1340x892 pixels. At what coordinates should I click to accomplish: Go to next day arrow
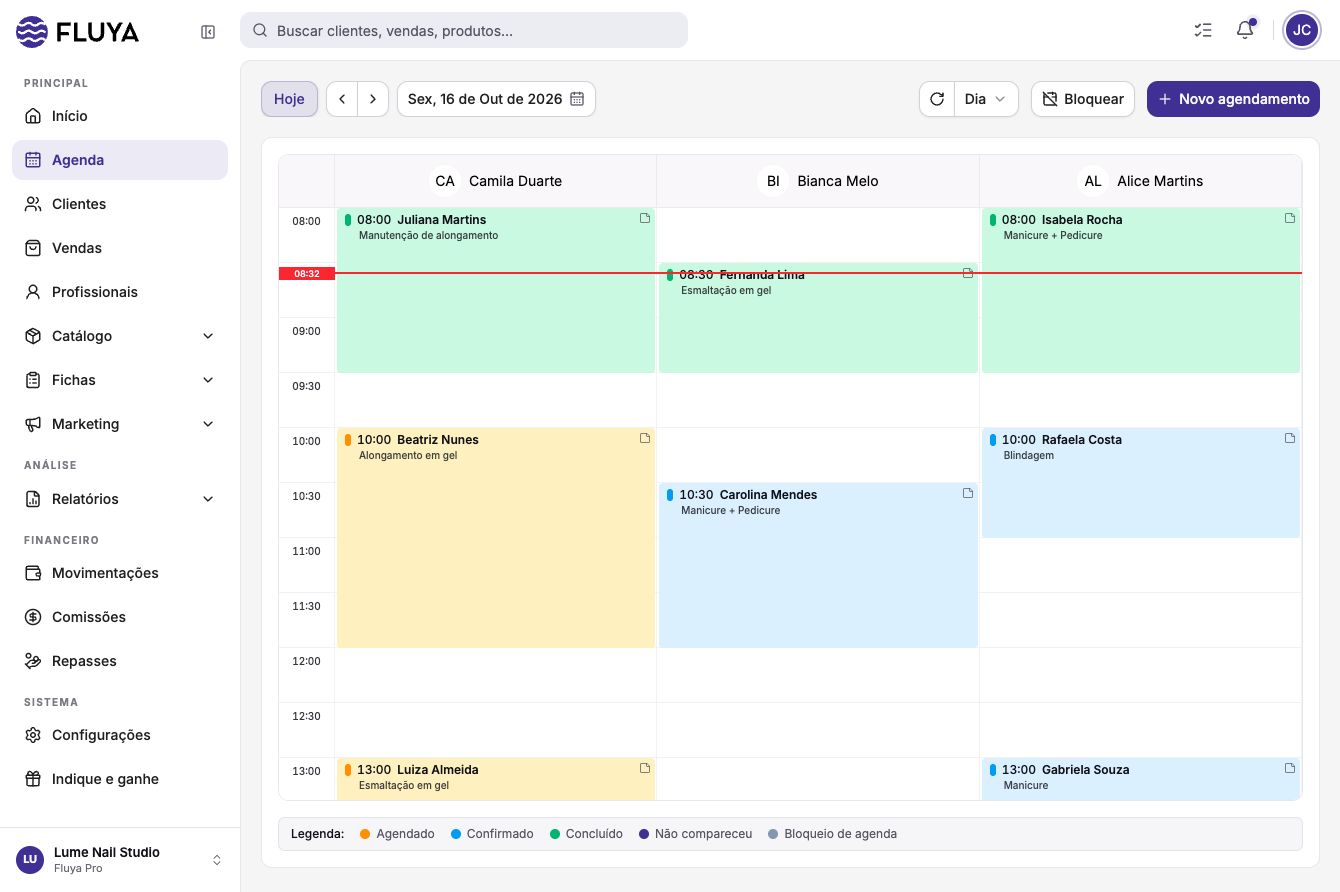(373, 99)
